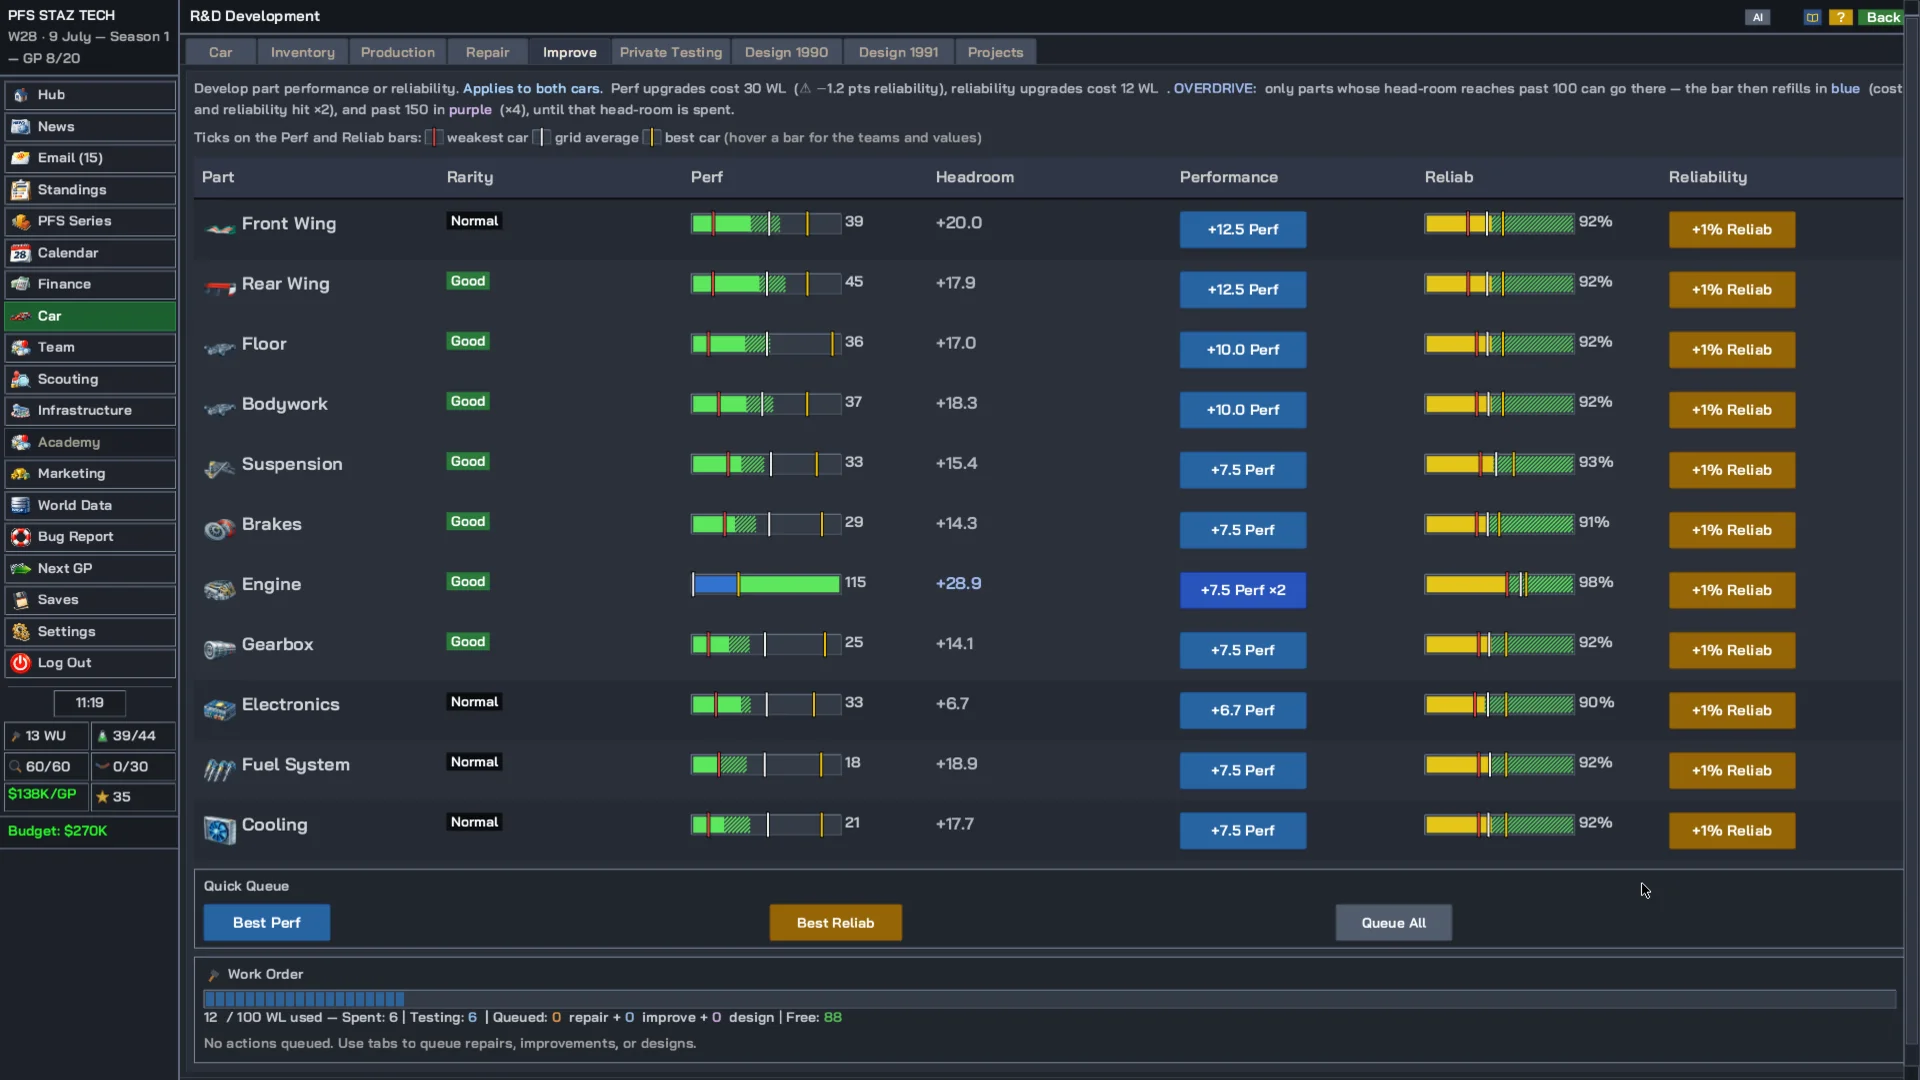Click the Work Order progress bar
The image size is (1920, 1080).
tap(1049, 999)
